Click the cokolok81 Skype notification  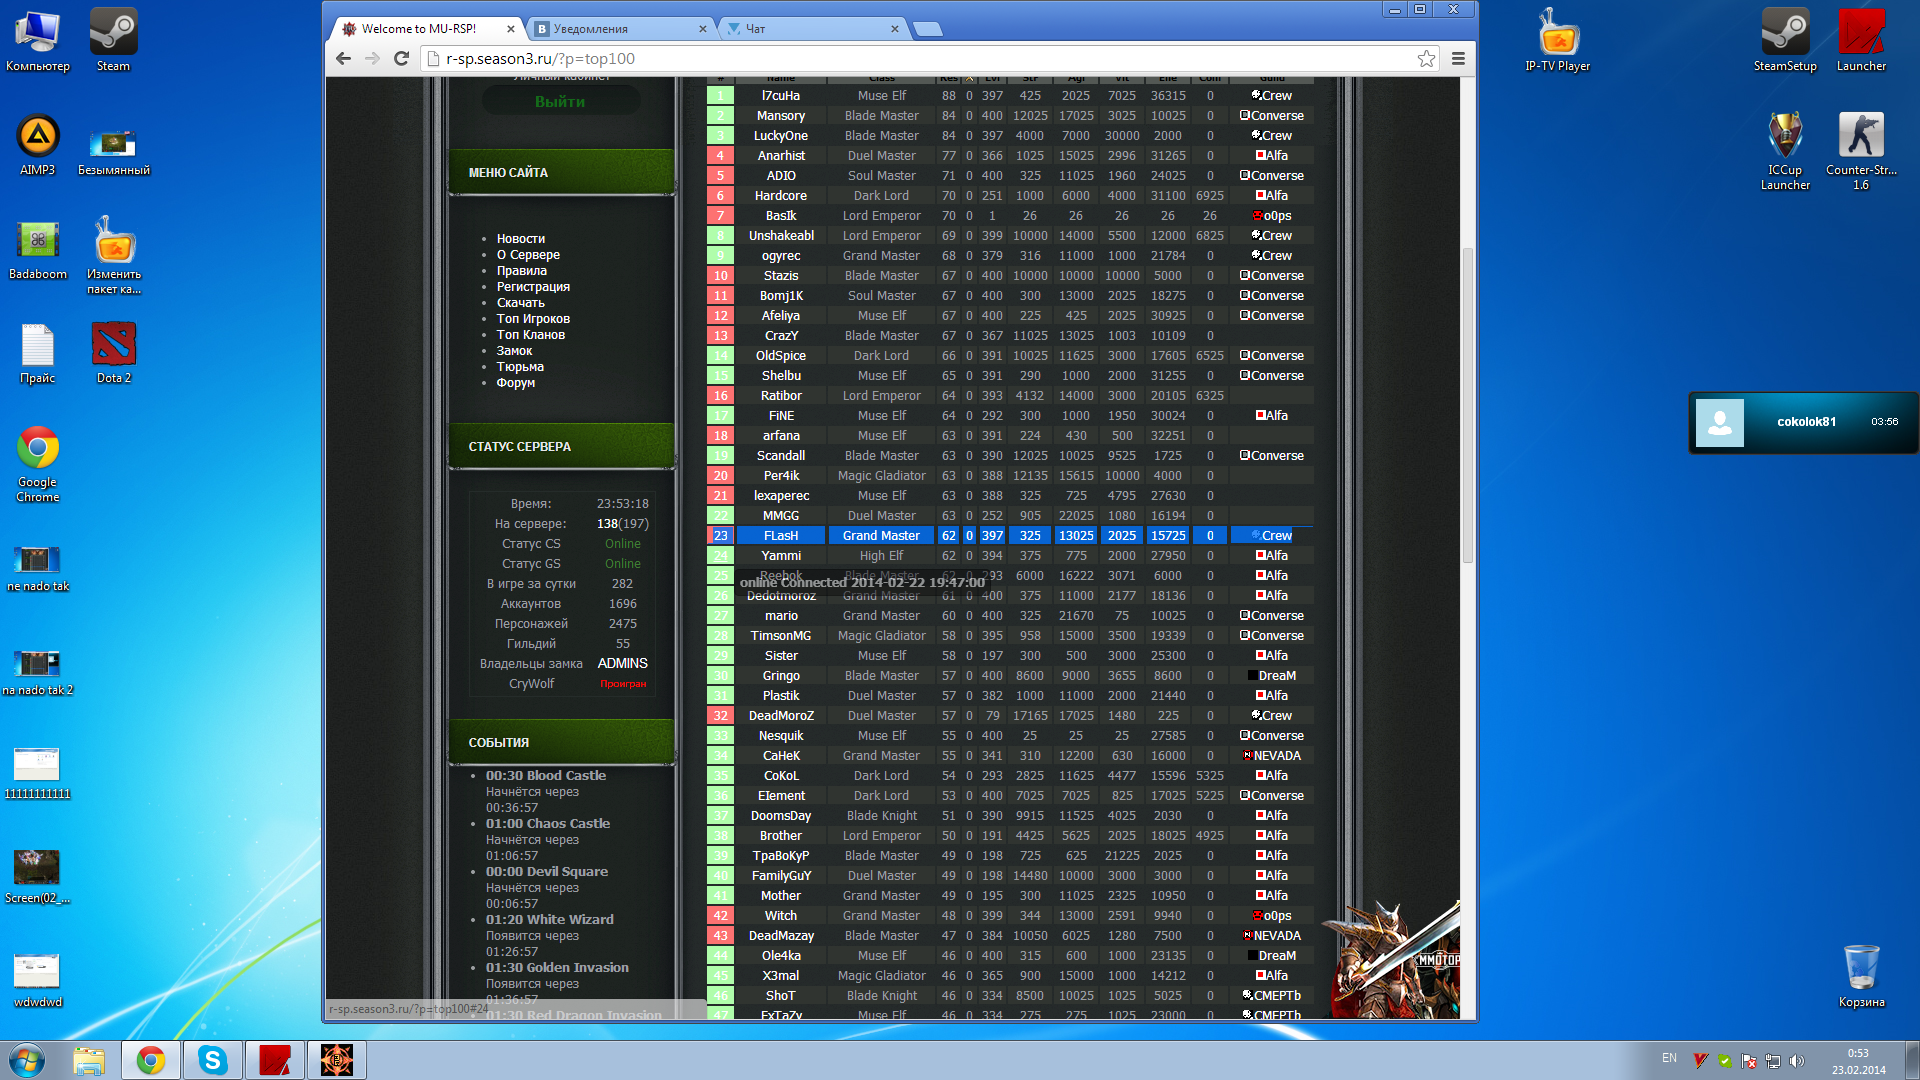[1803, 423]
